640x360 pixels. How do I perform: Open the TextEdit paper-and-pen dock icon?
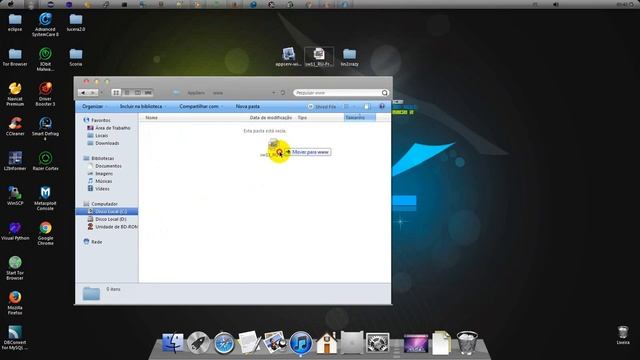[249, 342]
